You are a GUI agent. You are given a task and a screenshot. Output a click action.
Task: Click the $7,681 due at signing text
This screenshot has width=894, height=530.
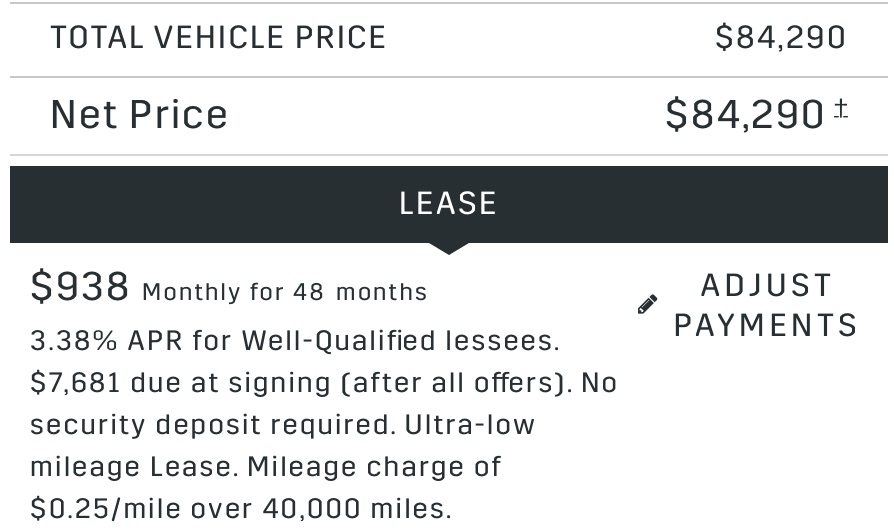click(x=180, y=382)
